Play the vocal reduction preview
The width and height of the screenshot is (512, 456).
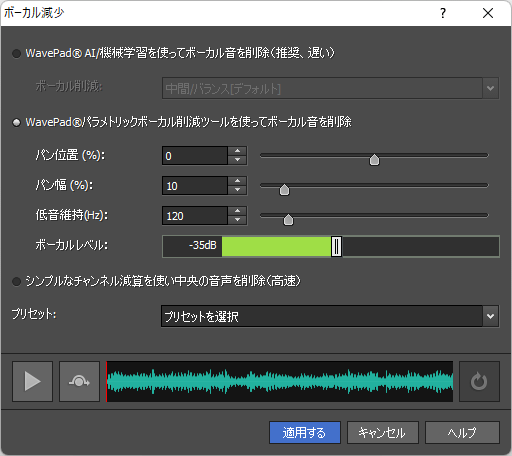coord(32,381)
